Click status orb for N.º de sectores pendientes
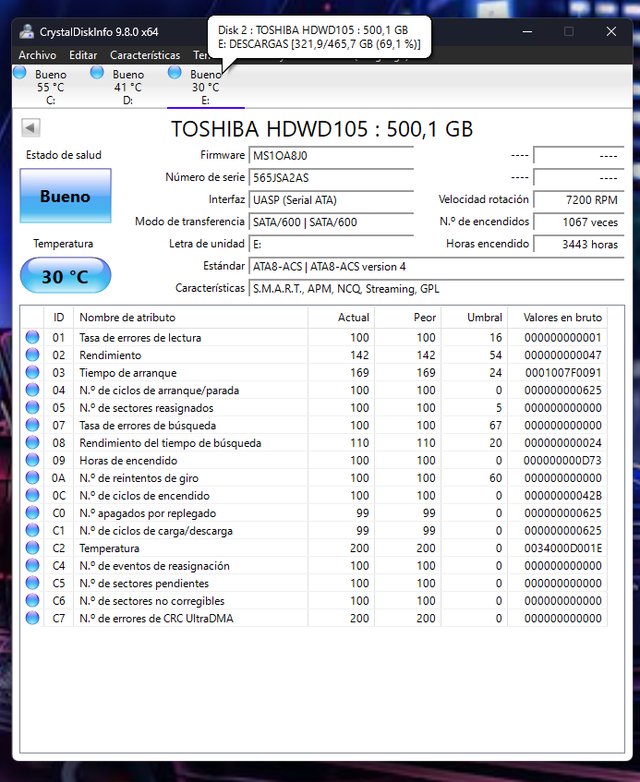 pyautogui.click(x=32, y=583)
